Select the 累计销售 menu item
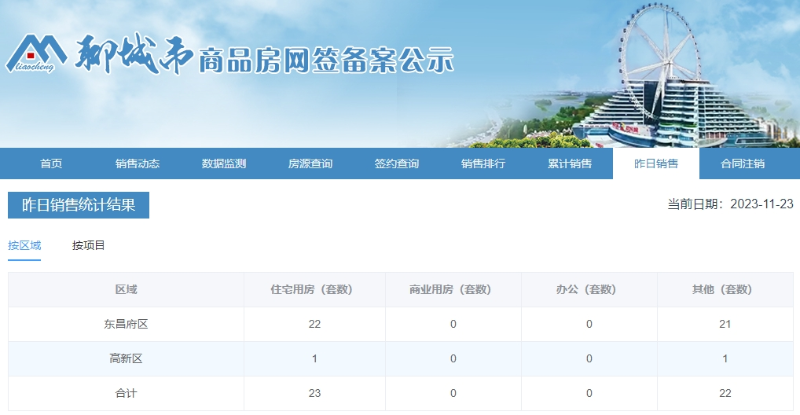This screenshot has height=415, width=800. tap(569, 164)
